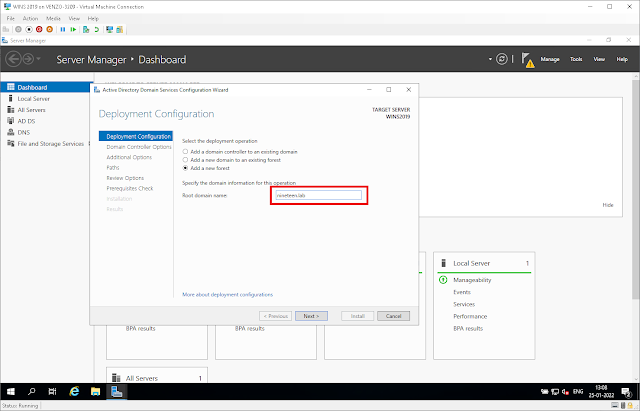Open the Action menu of VM Connection

(x=30, y=18)
